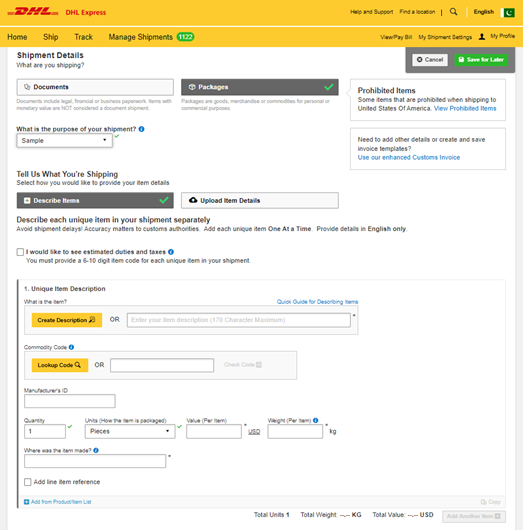This screenshot has width=523, height=530.
Task: Click the item description text field
Action: 239,320
